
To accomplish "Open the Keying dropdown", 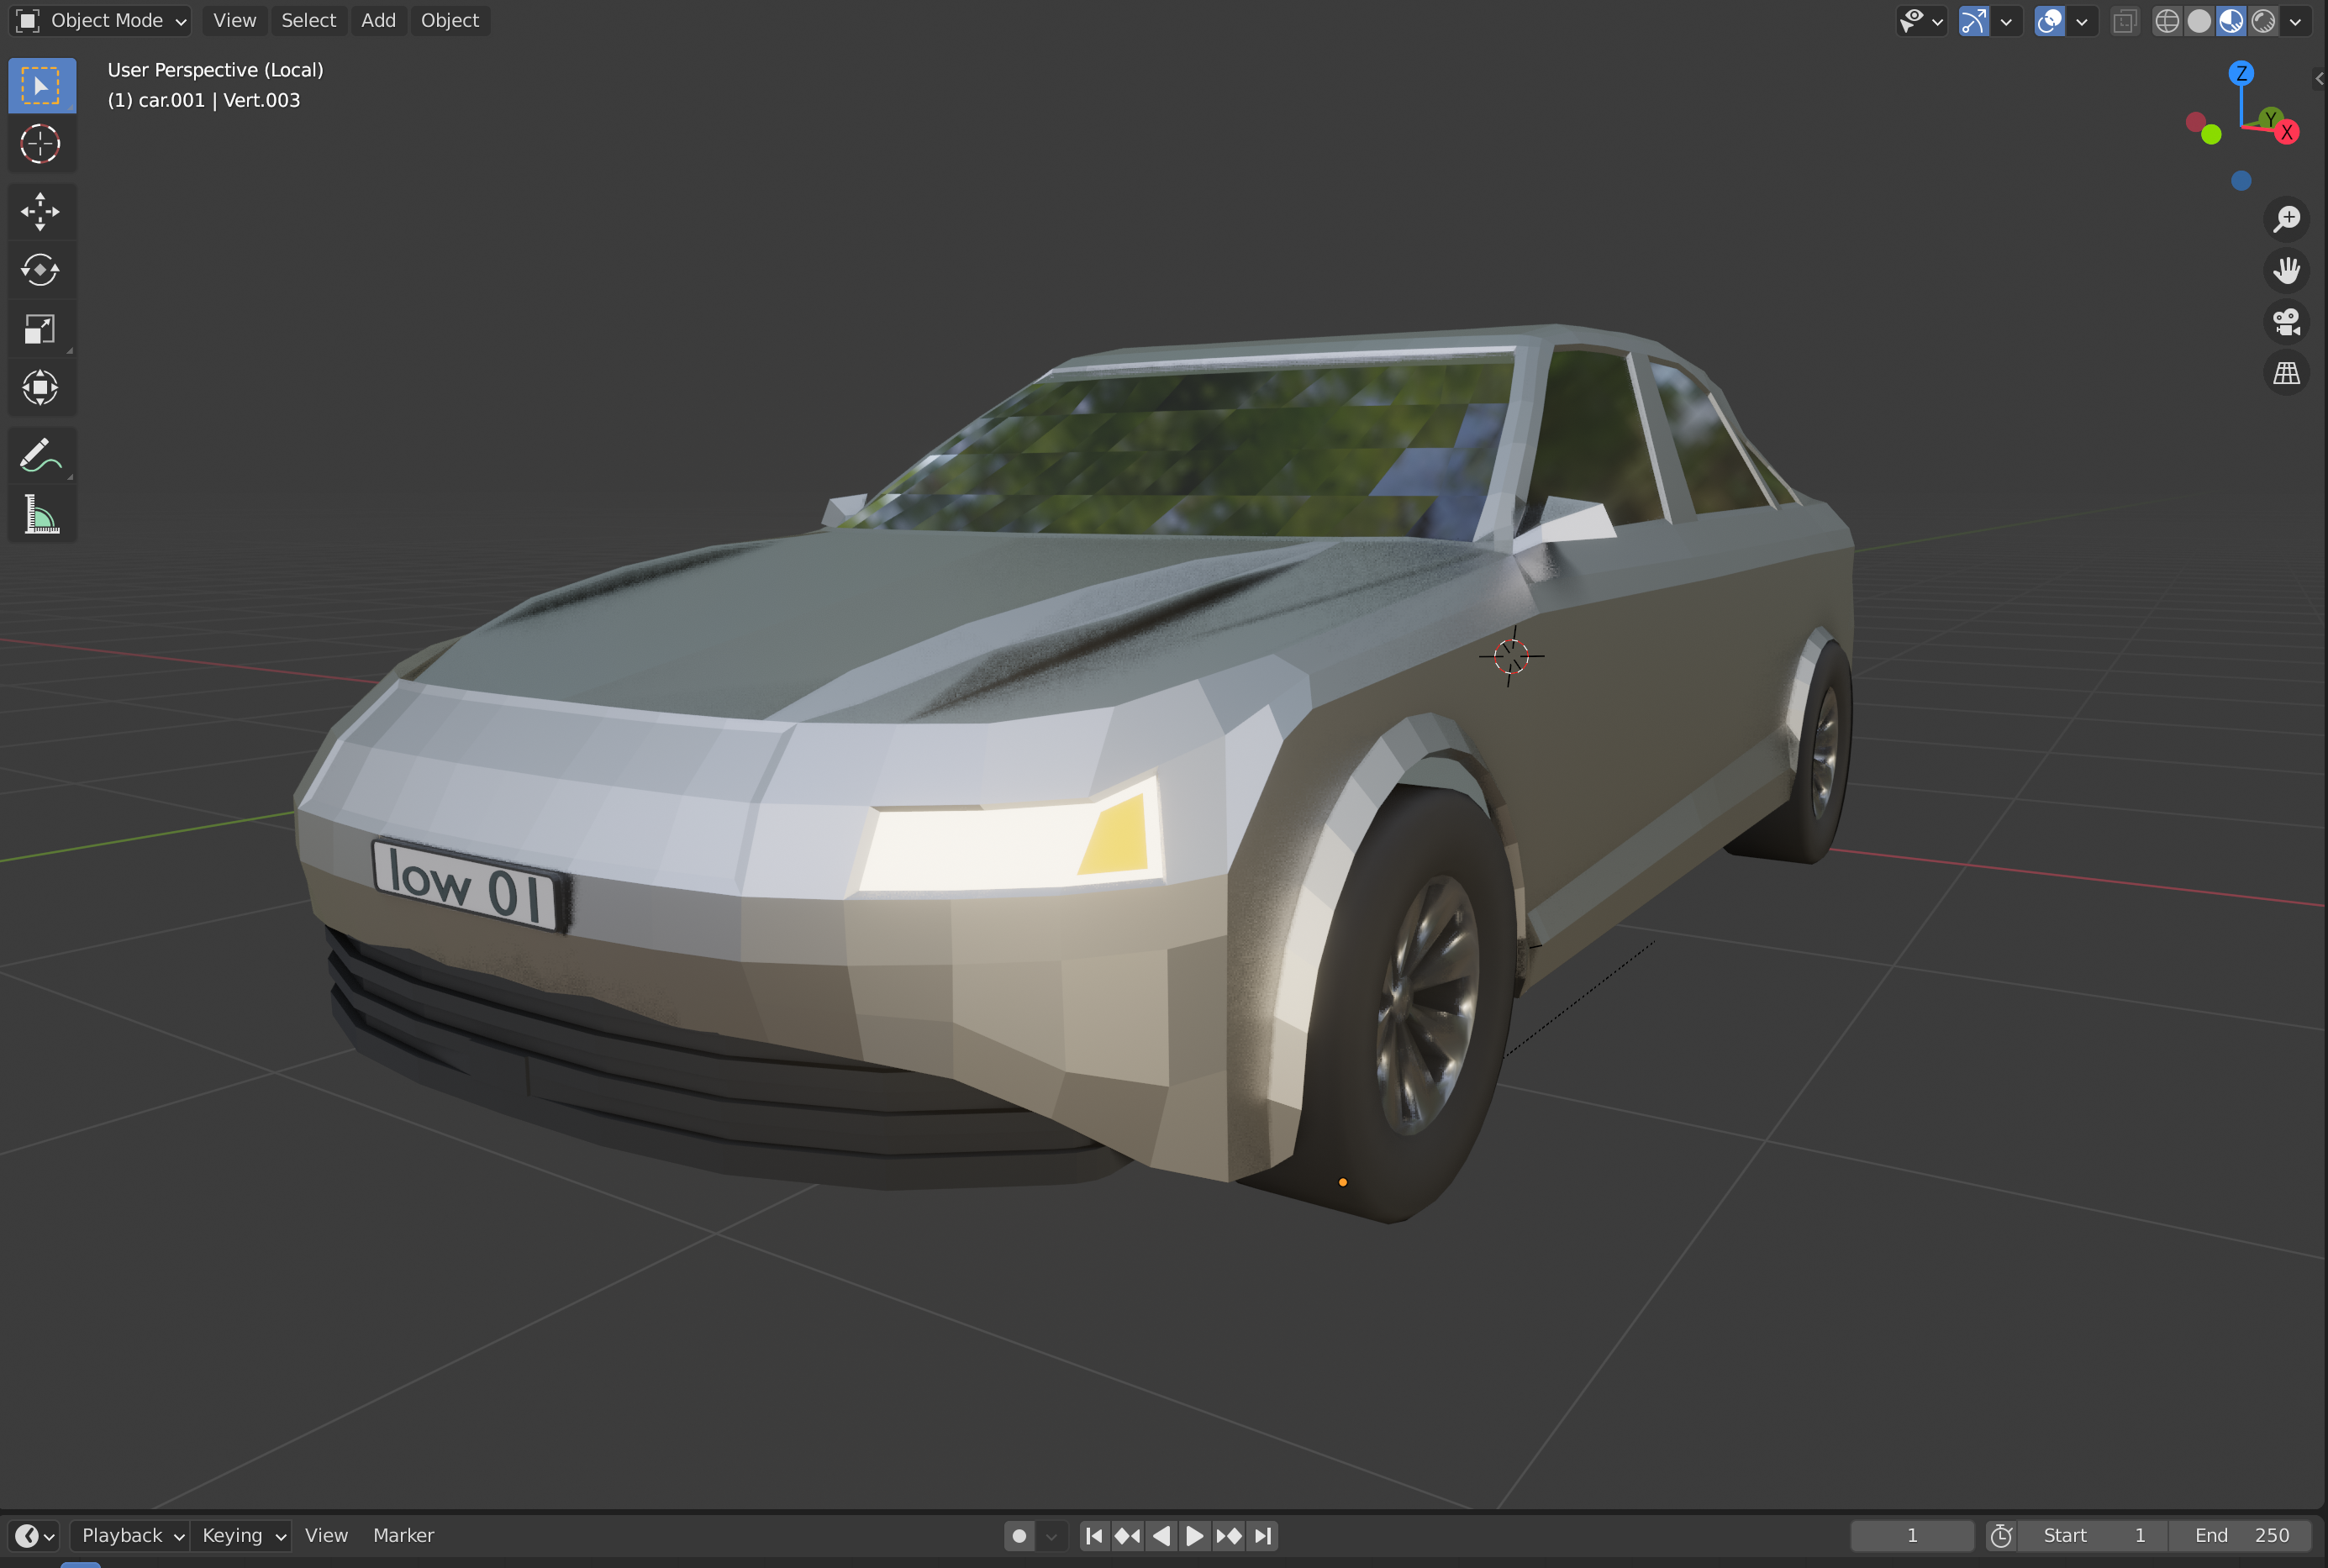I will pos(243,1535).
